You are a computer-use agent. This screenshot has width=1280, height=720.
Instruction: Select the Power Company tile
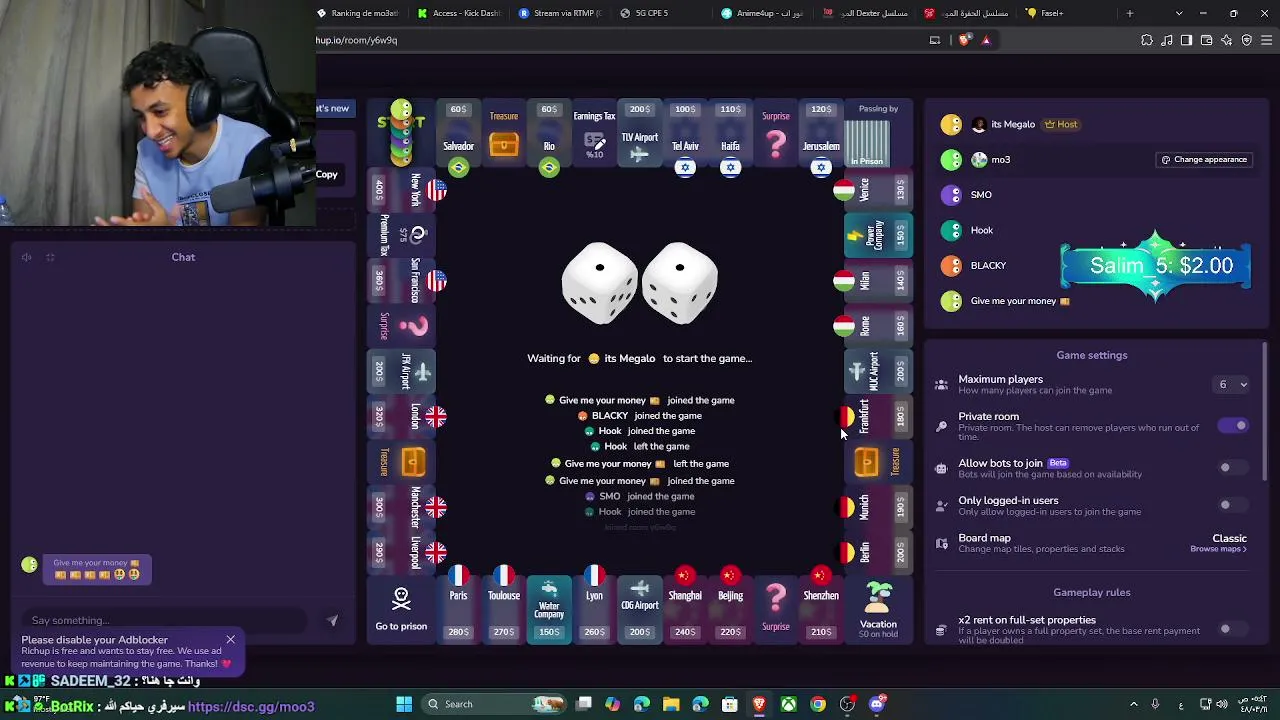pos(878,235)
